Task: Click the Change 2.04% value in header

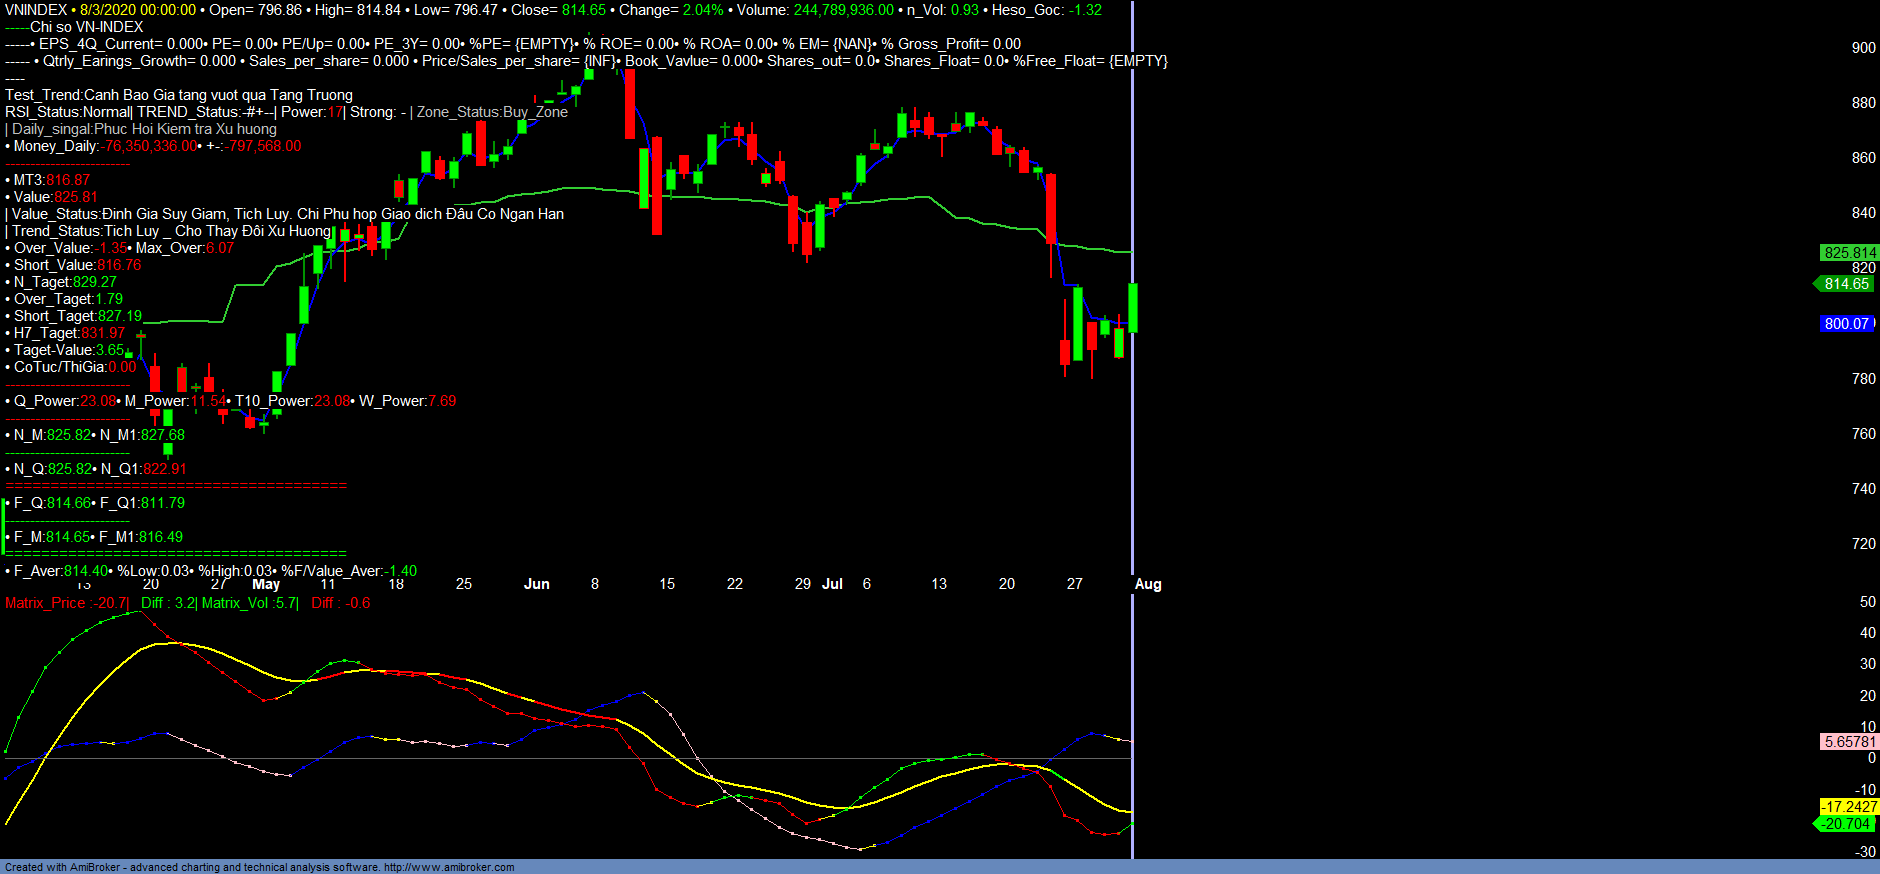Action: tap(703, 10)
